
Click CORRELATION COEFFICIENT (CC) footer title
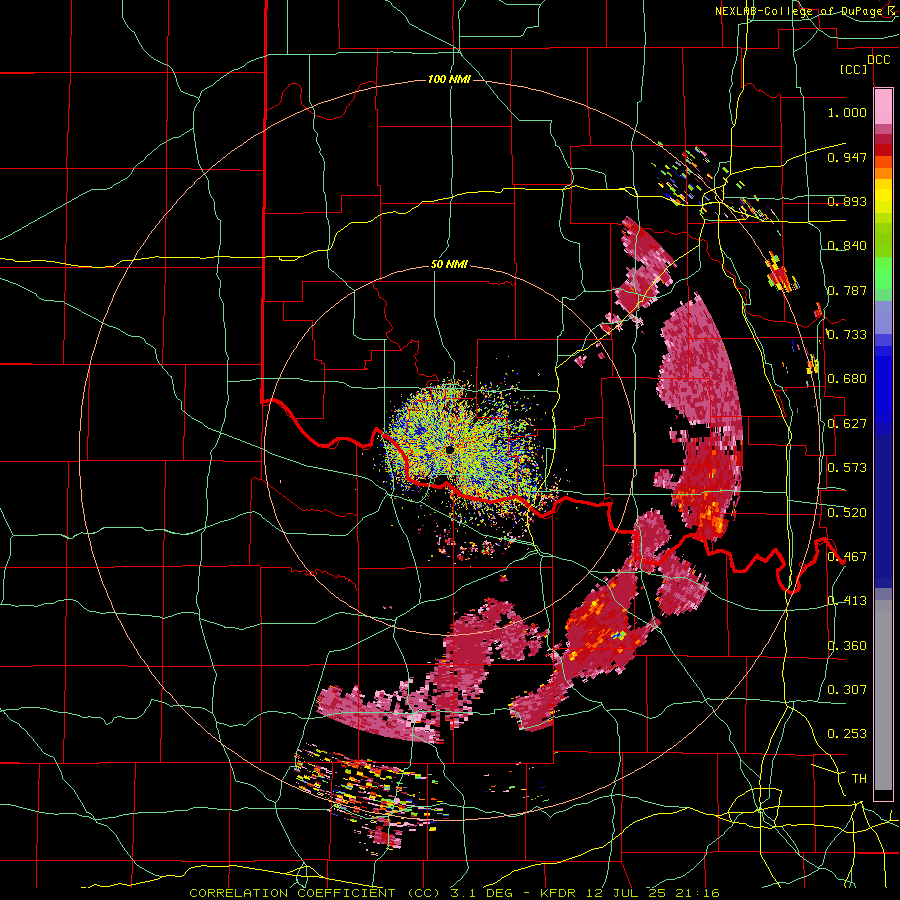click(x=314, y=893)
